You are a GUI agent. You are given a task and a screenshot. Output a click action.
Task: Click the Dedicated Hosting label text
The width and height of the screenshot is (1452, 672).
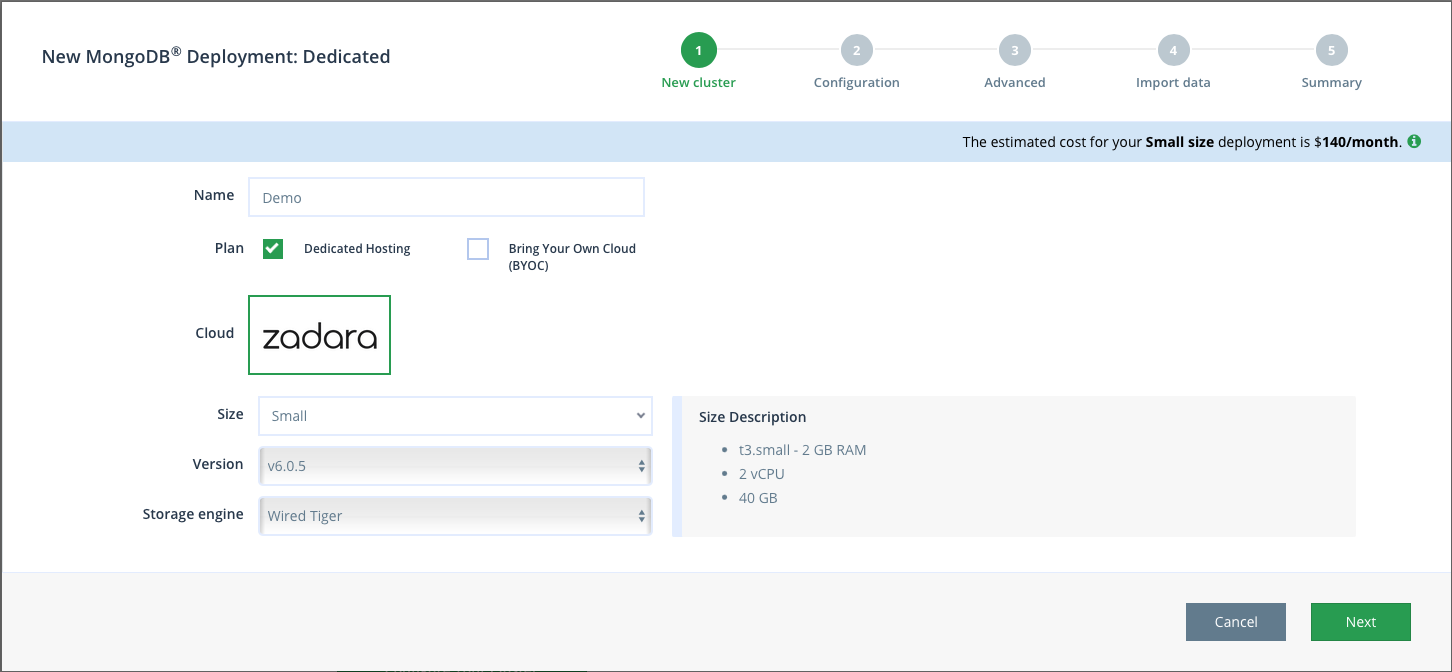(357, 249)
